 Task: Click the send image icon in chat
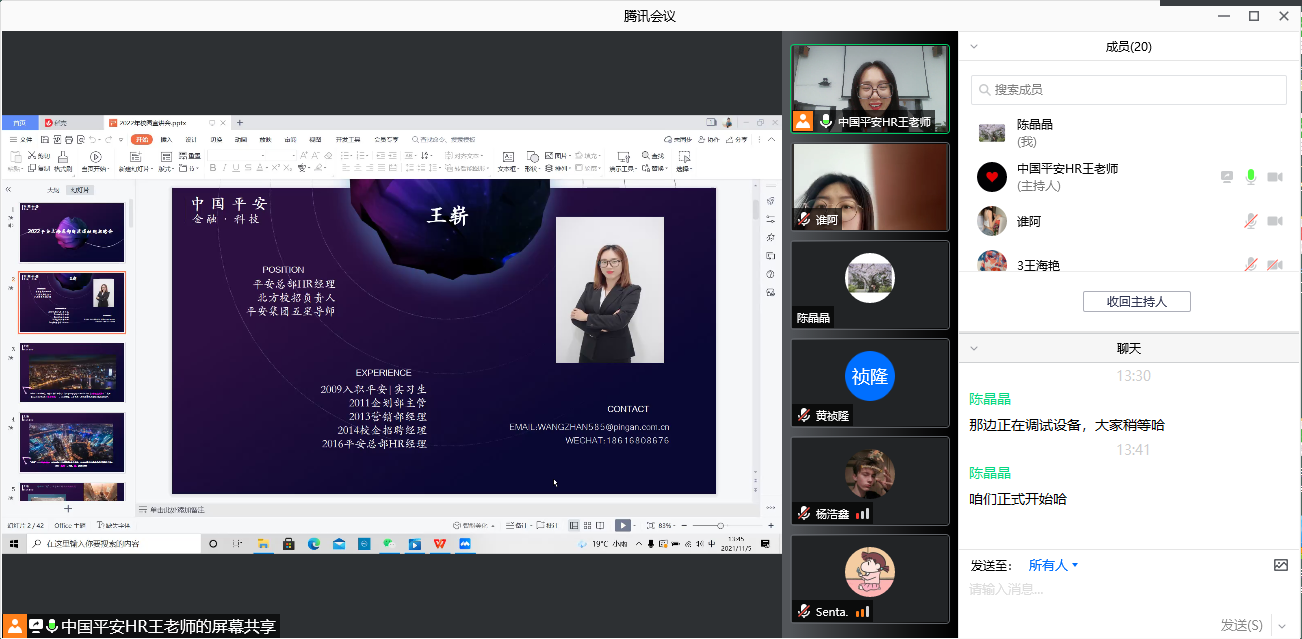(1281, 565)
